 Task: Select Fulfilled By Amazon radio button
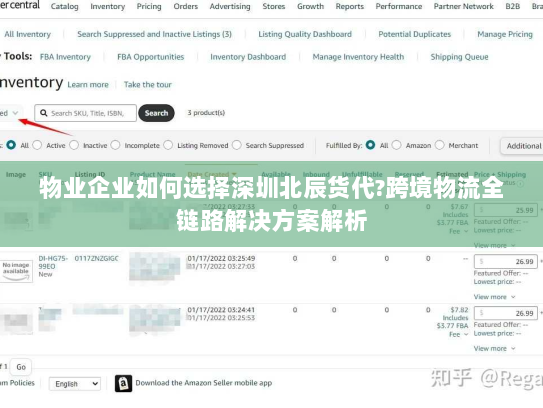397,145
